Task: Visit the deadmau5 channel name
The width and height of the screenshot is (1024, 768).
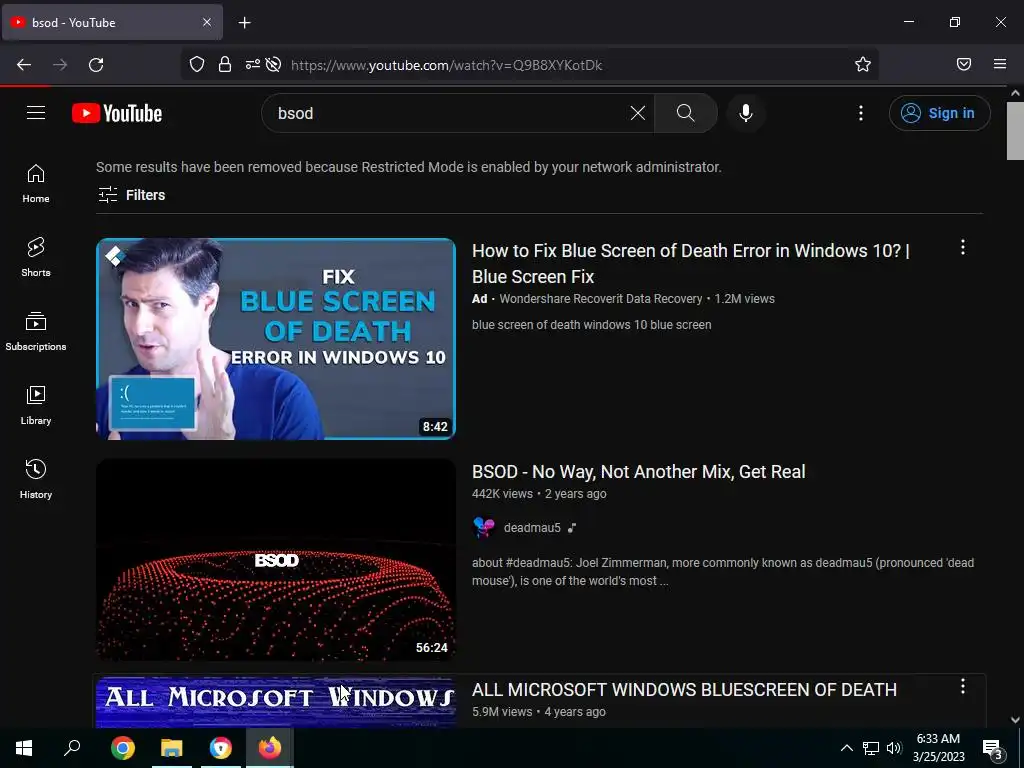Action: [532, 528]
